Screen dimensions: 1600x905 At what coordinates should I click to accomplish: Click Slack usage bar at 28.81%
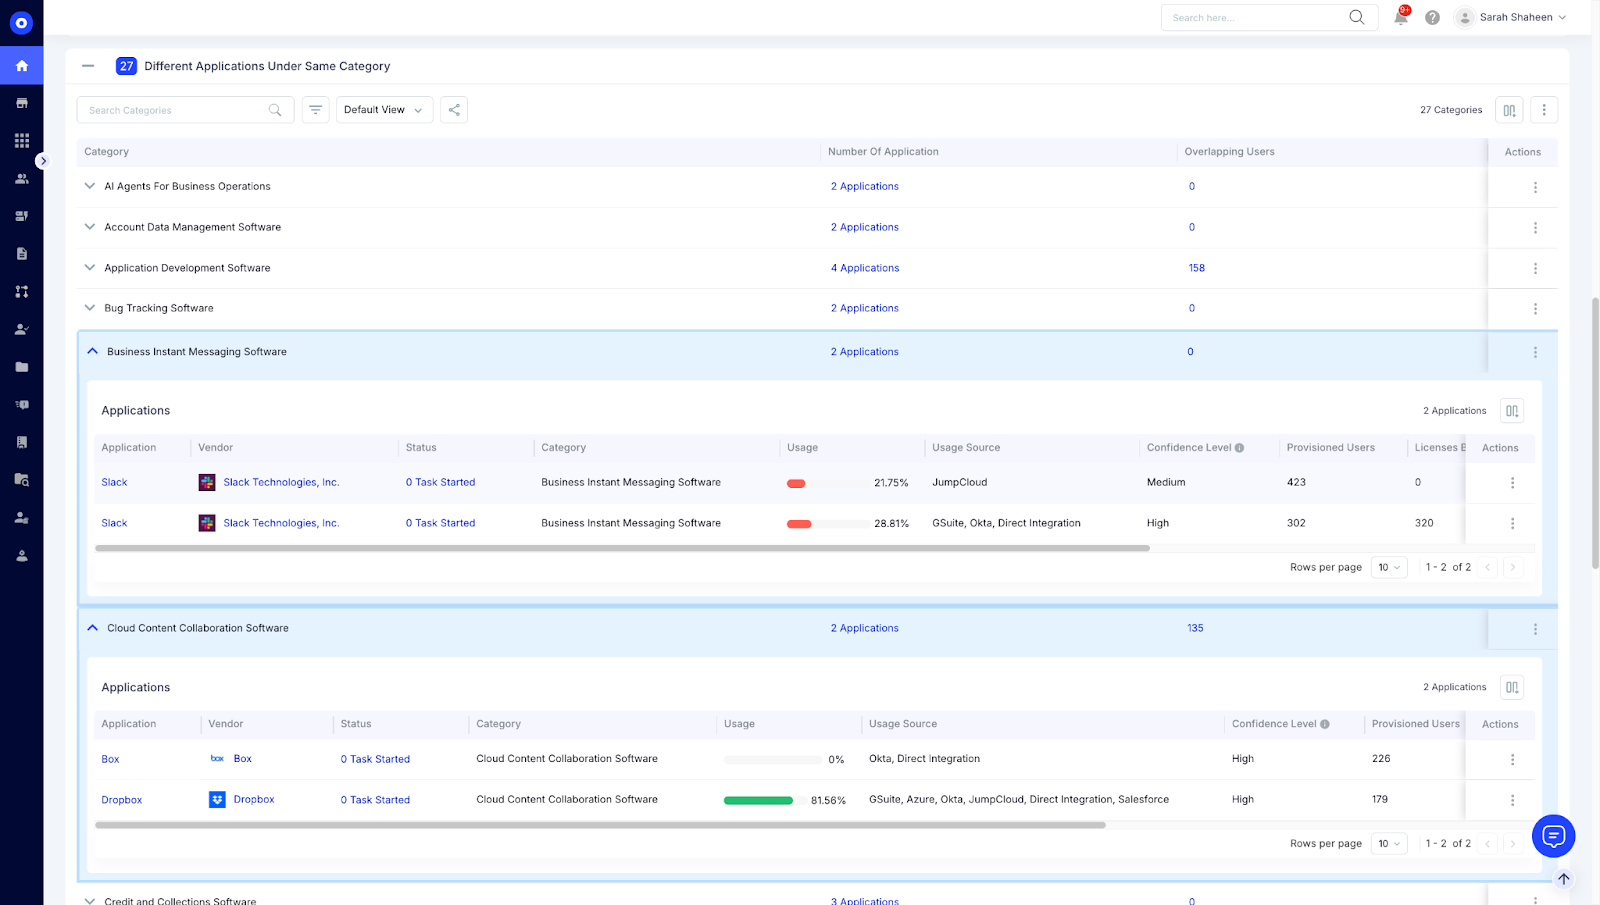[x=828, y=524]
